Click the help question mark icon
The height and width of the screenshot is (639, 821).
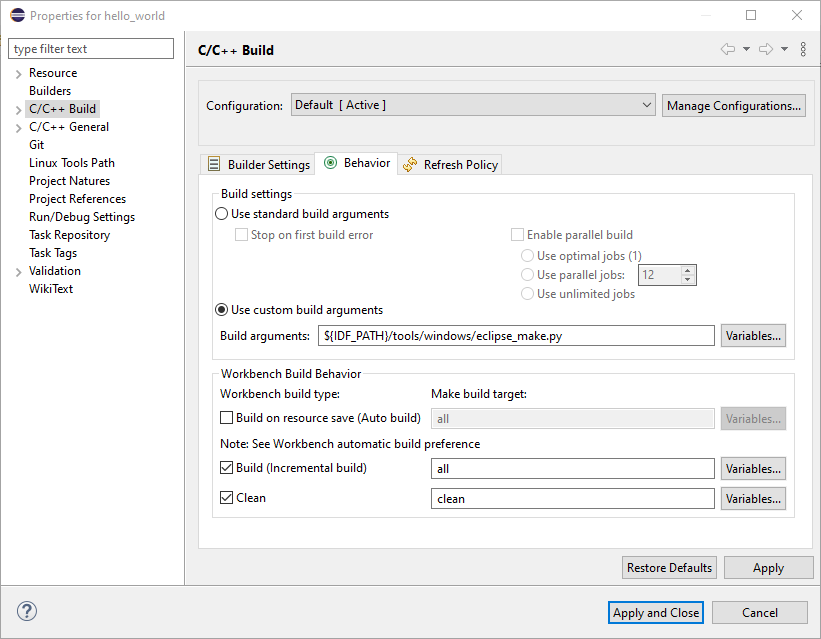(27, 611)
